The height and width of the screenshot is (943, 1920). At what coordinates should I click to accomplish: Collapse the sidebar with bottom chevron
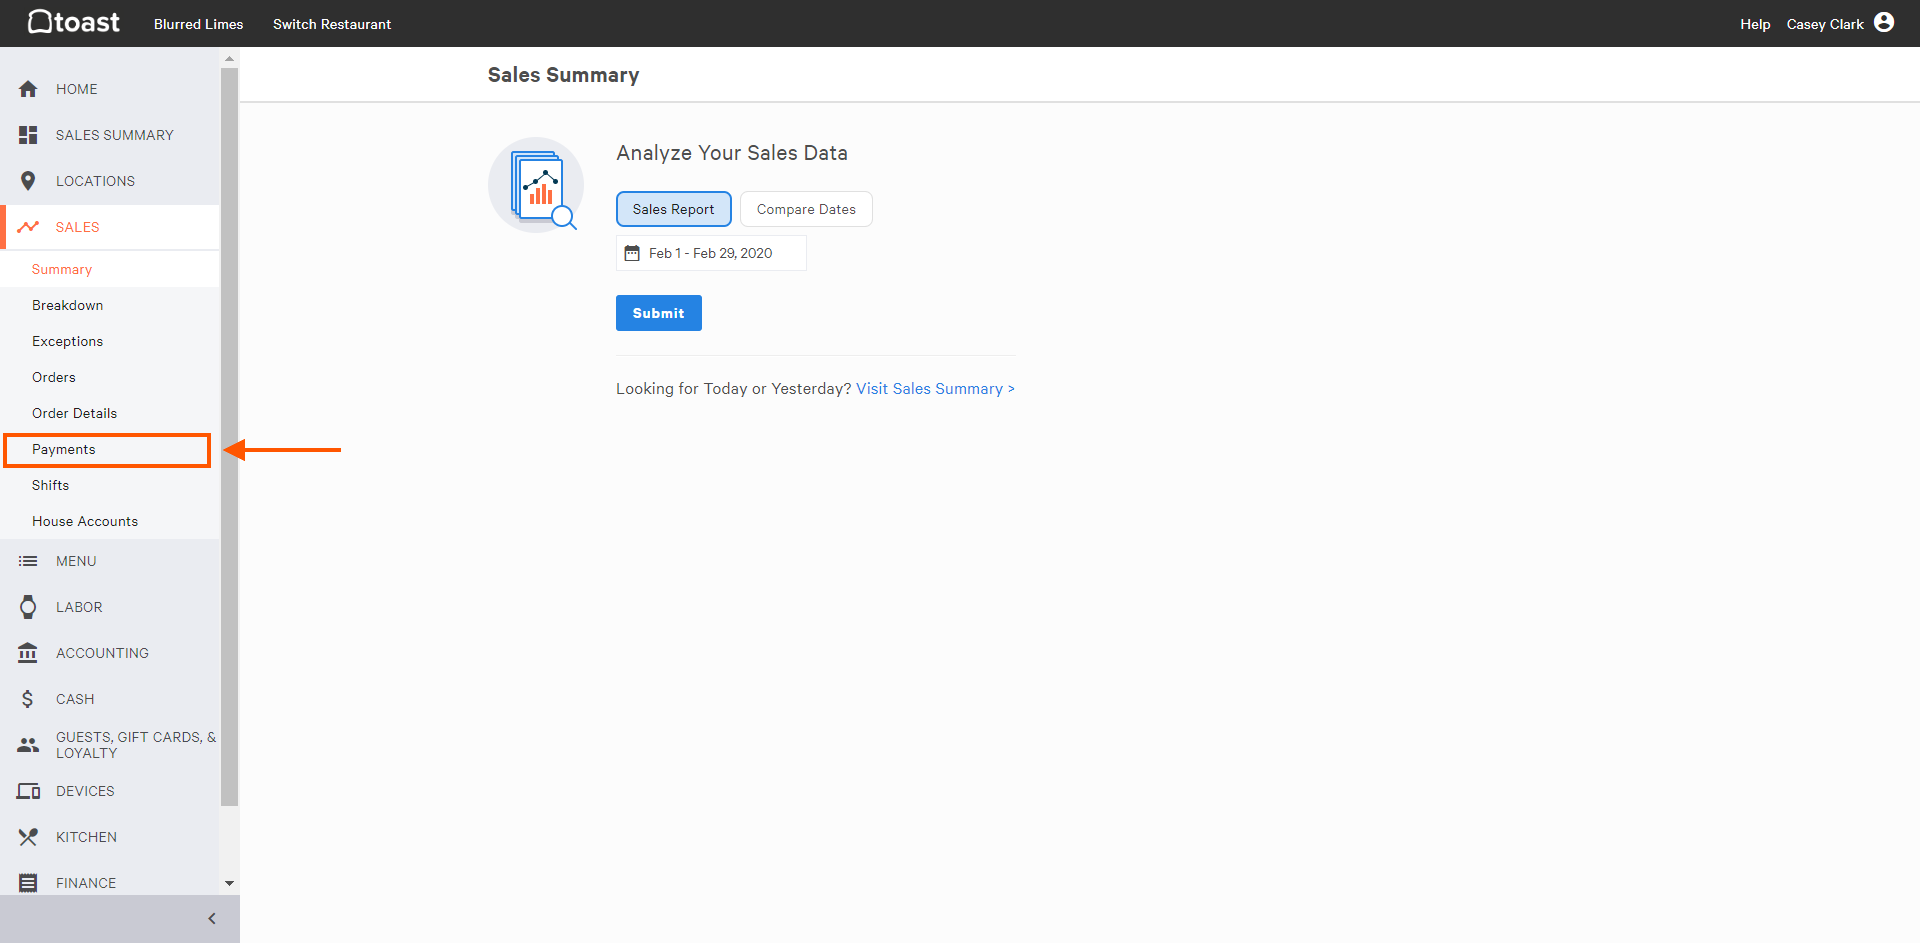[211, 918]
